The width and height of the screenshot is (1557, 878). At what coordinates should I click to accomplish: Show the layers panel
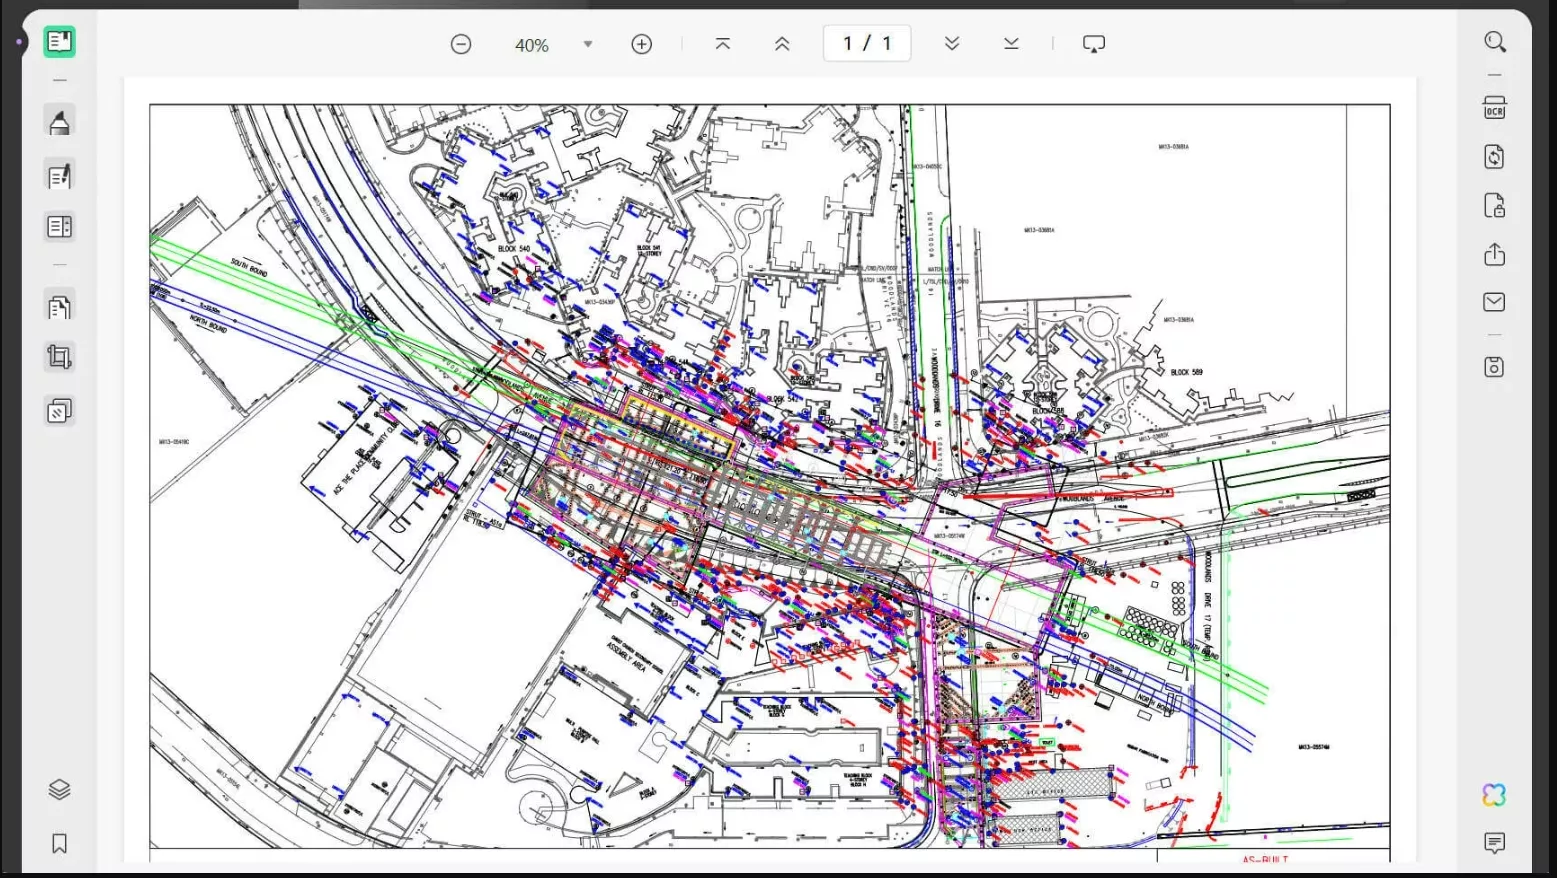pyautogui.click(x=59, y=789)
